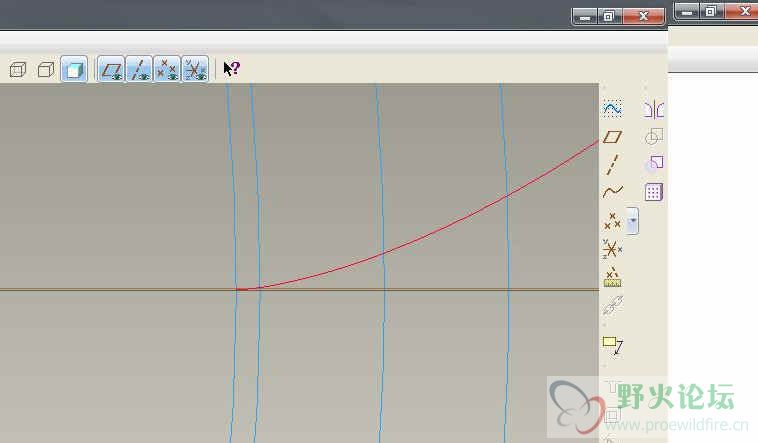Open the Sketch tool in right toolbar
The width and height of the screenshot is (758, 443).
click(x=612, y=108)
